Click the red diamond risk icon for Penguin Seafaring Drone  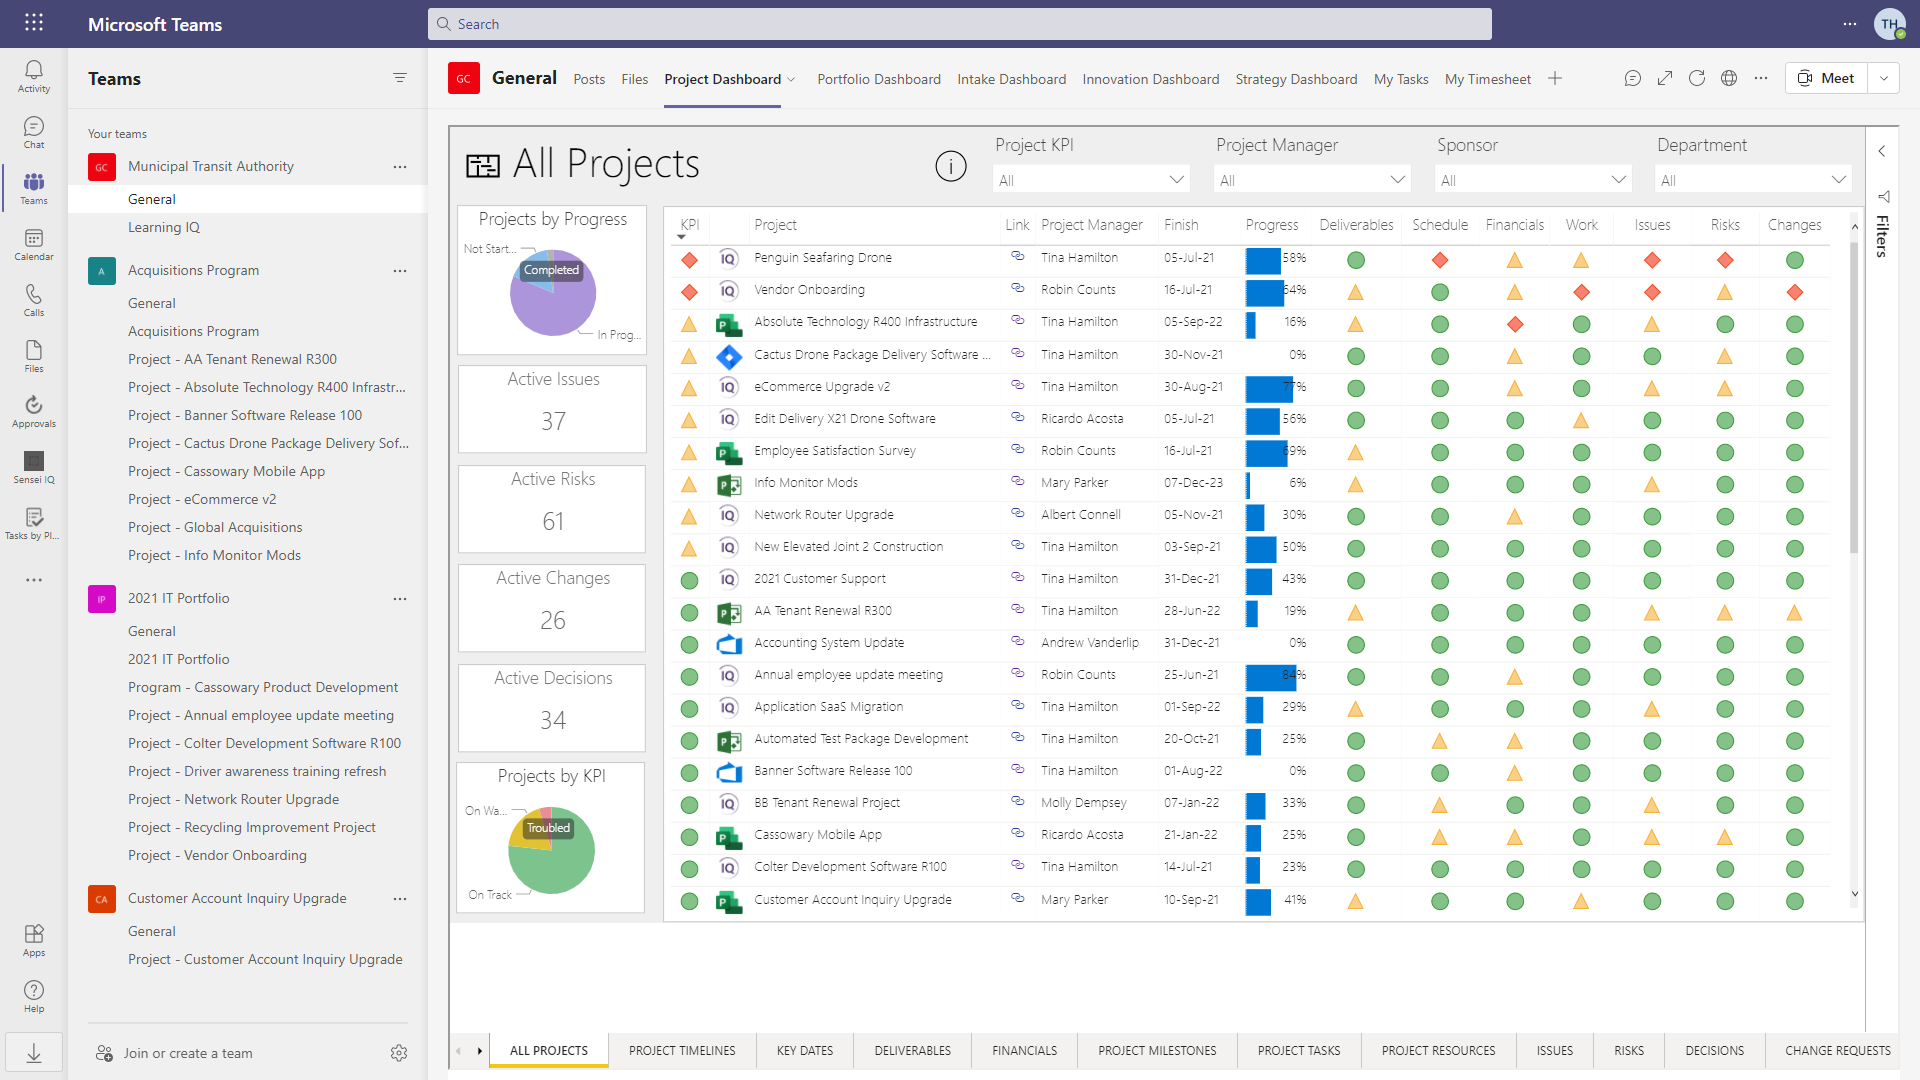point(1725,258)
